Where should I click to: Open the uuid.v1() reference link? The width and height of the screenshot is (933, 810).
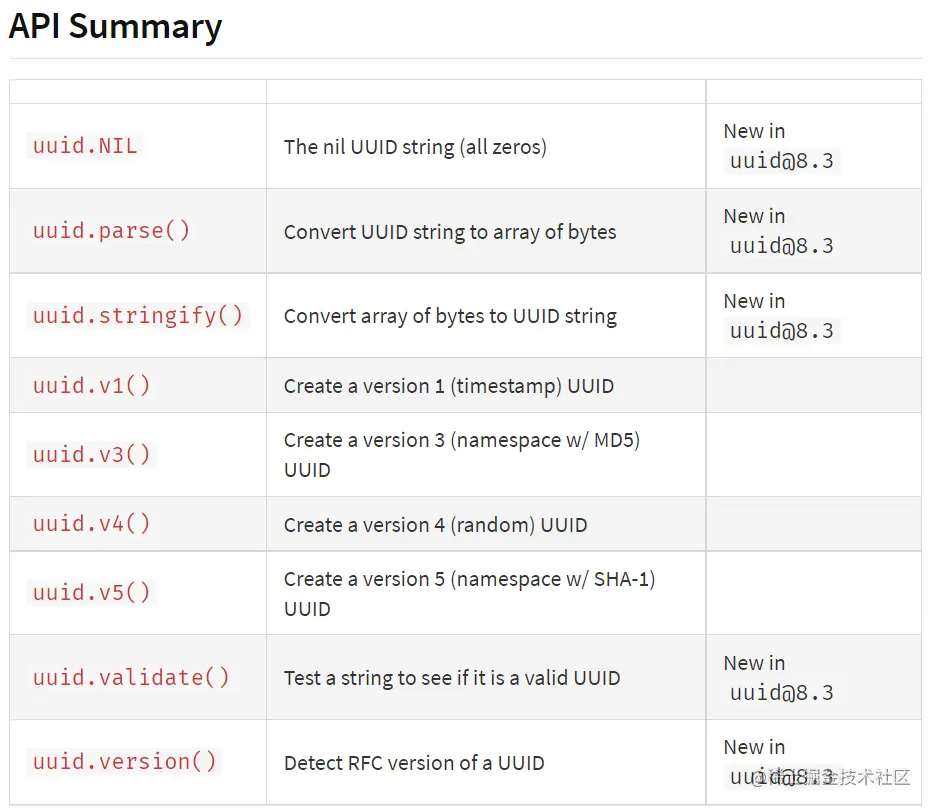click(91, 385)
